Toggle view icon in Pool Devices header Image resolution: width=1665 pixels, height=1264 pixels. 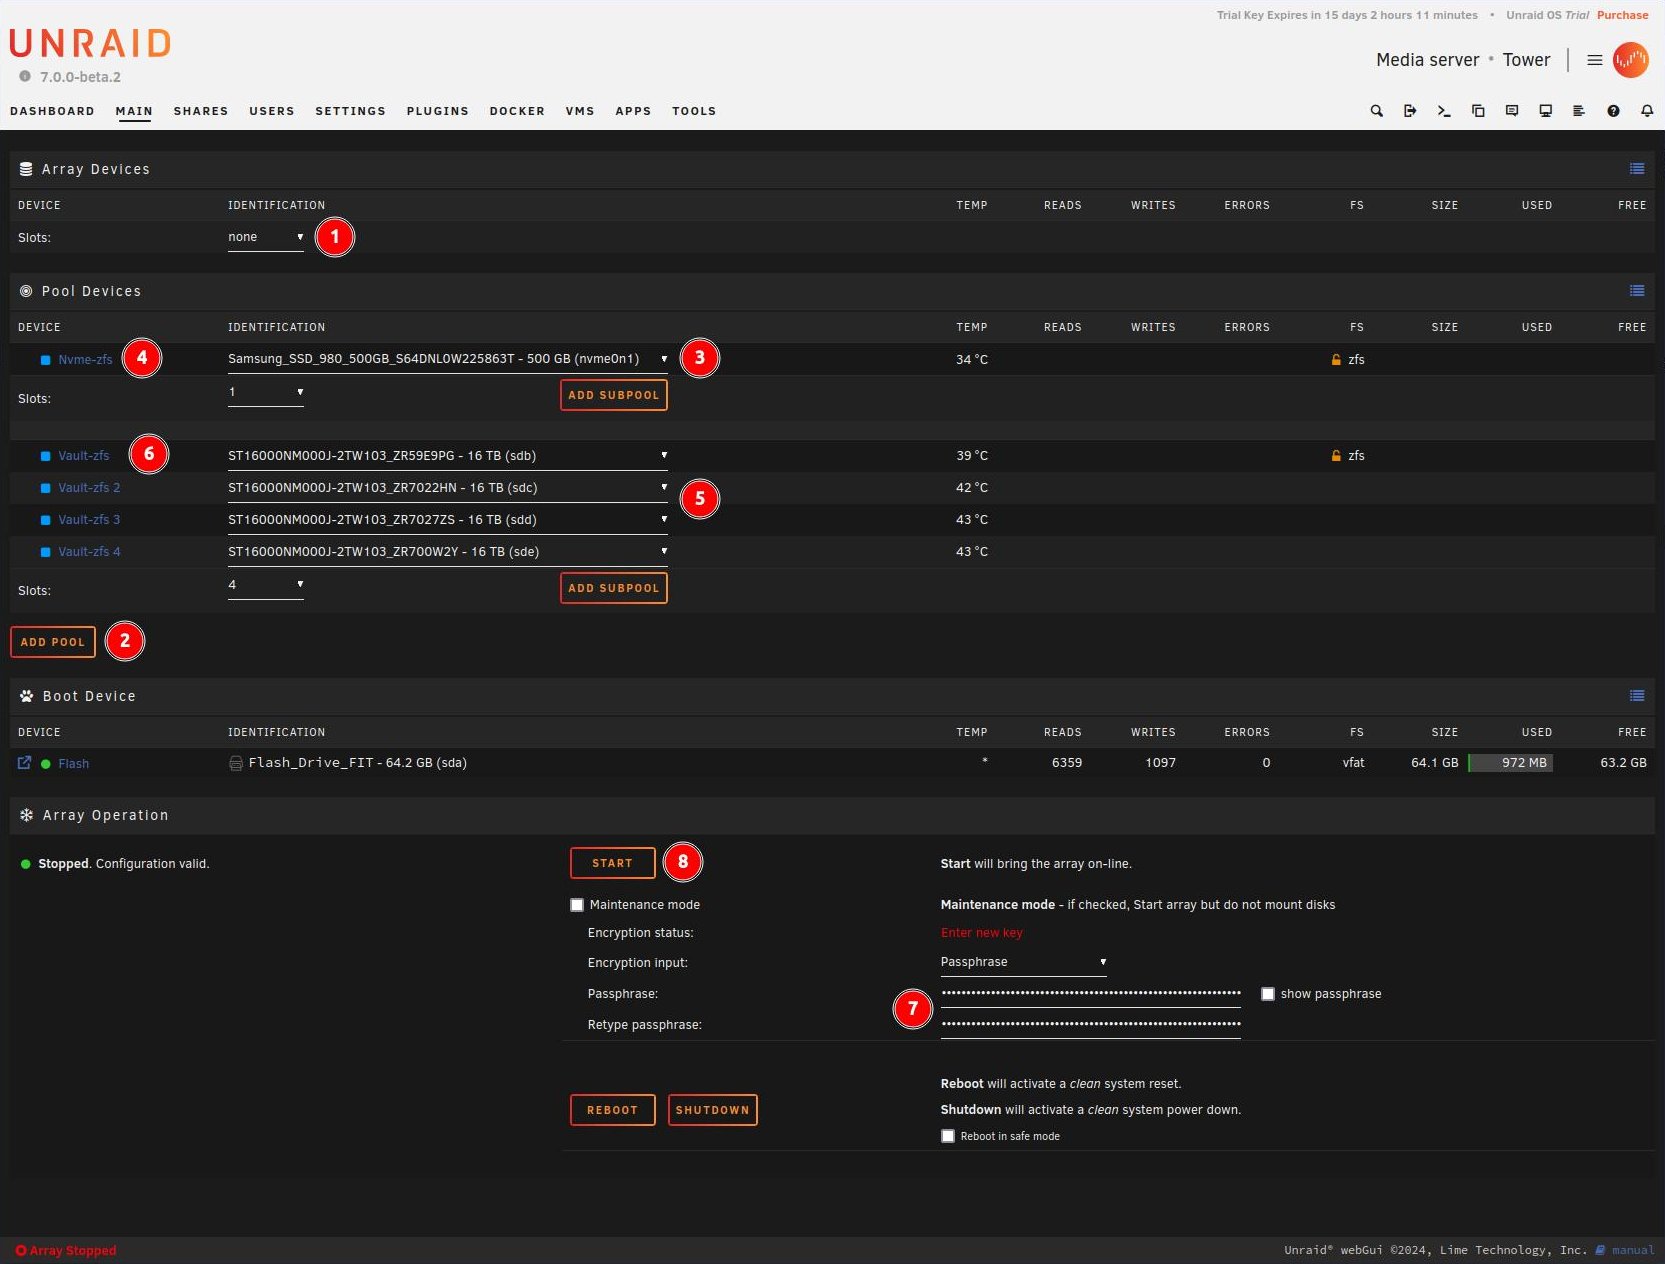1637,291
